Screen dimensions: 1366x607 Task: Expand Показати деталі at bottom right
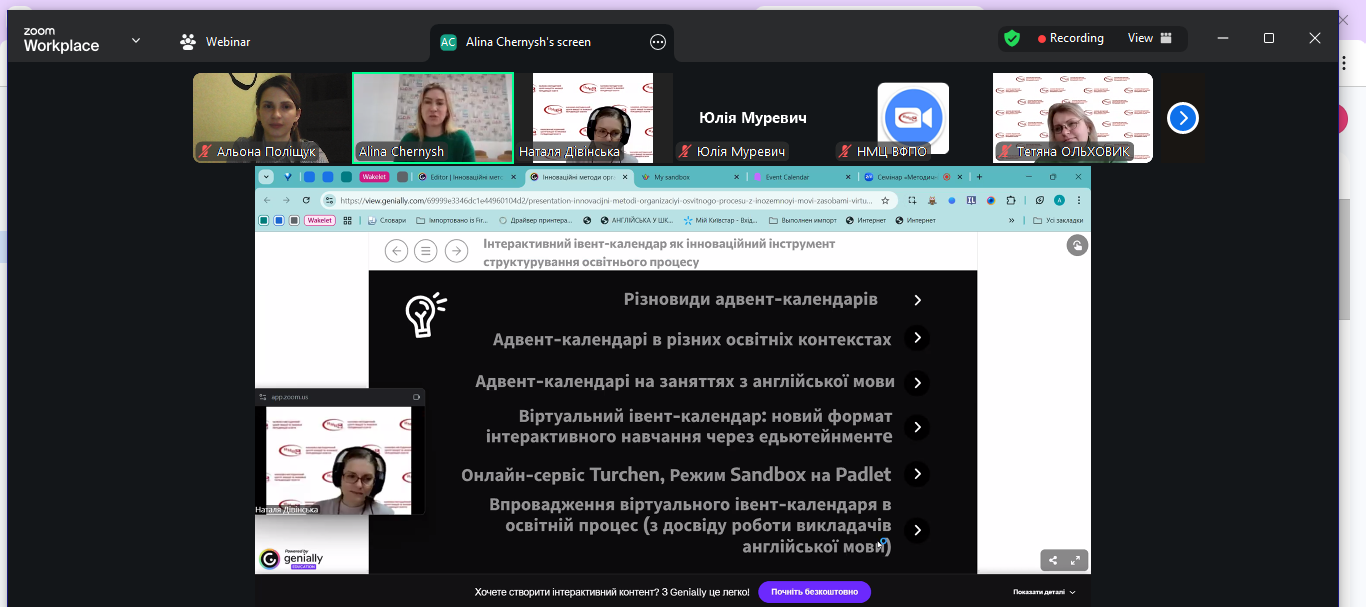tap(1044, 592)
